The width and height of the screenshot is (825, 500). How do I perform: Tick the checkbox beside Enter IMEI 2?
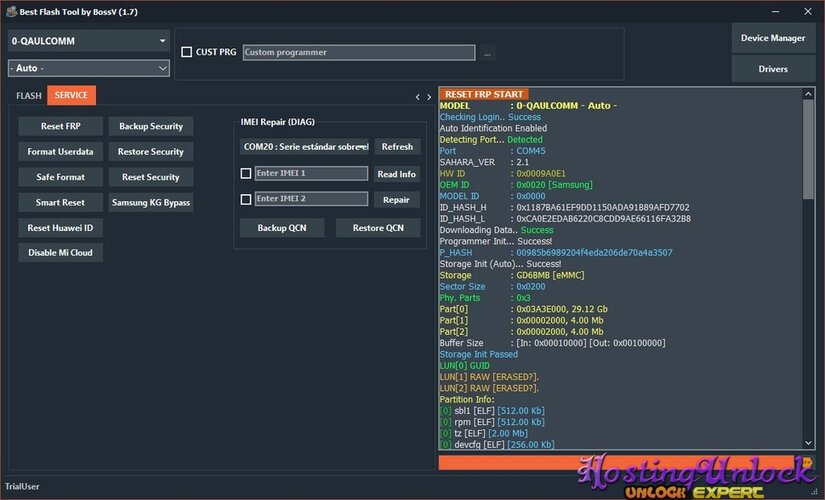pos(246,199)
